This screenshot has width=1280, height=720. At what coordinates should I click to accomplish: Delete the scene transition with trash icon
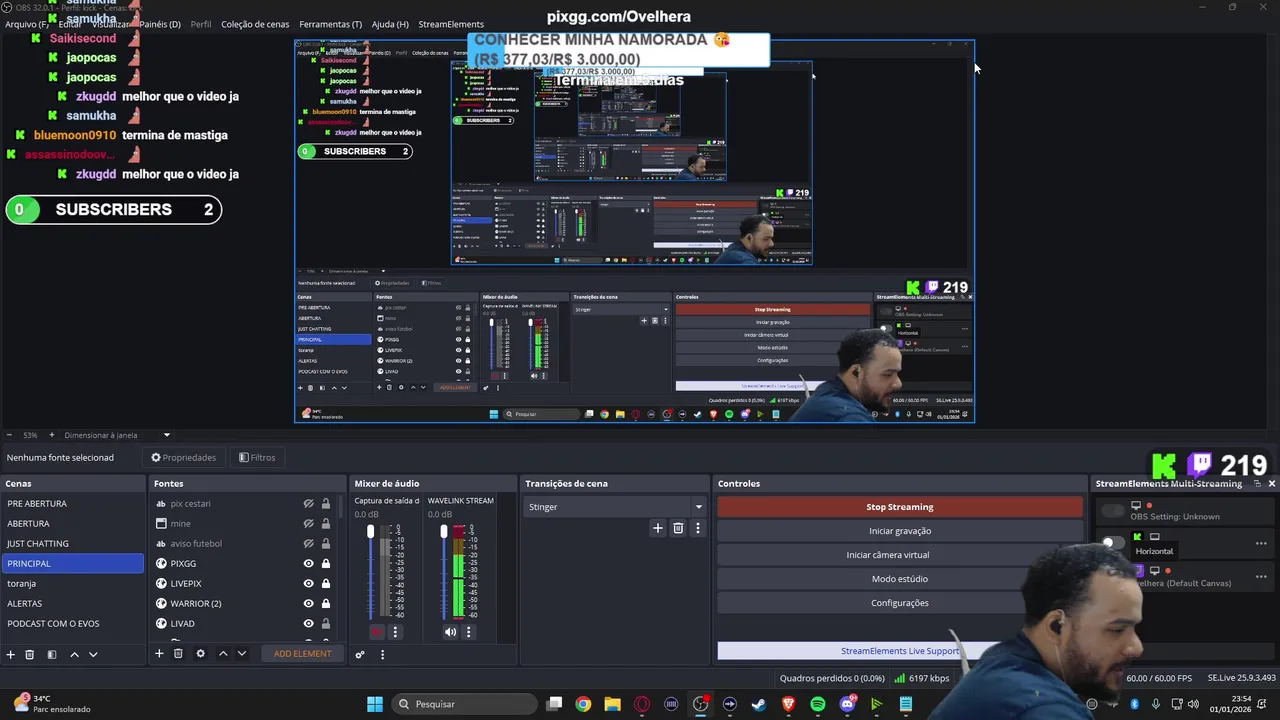[678, 528]
